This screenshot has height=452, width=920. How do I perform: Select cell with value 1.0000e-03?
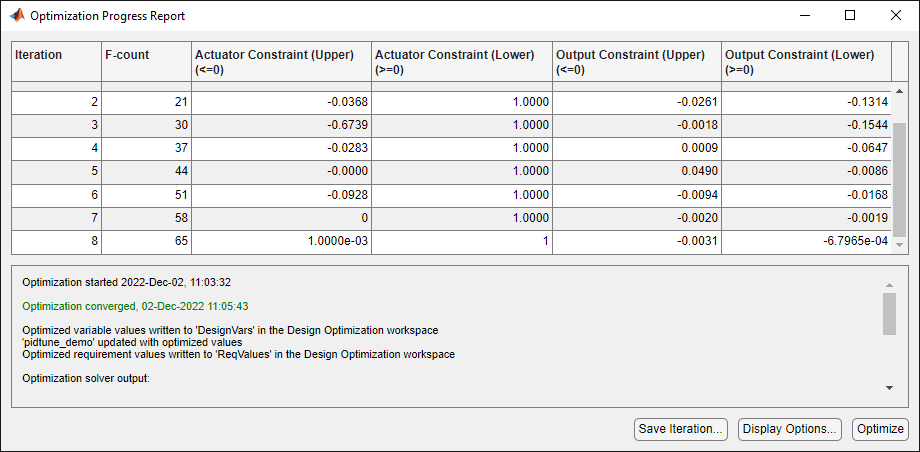coord(282,241)
